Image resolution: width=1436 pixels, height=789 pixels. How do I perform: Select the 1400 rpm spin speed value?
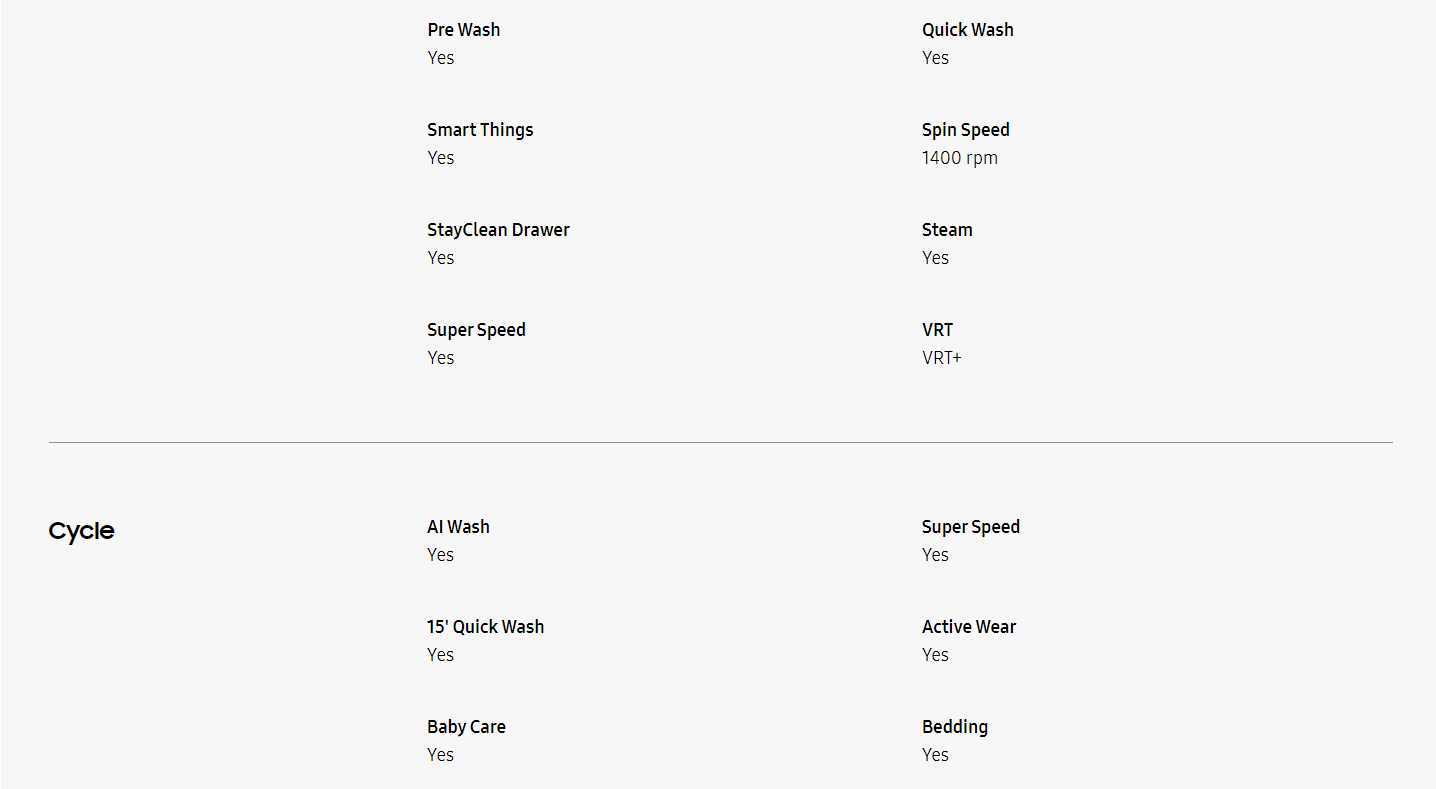(959, 158)
